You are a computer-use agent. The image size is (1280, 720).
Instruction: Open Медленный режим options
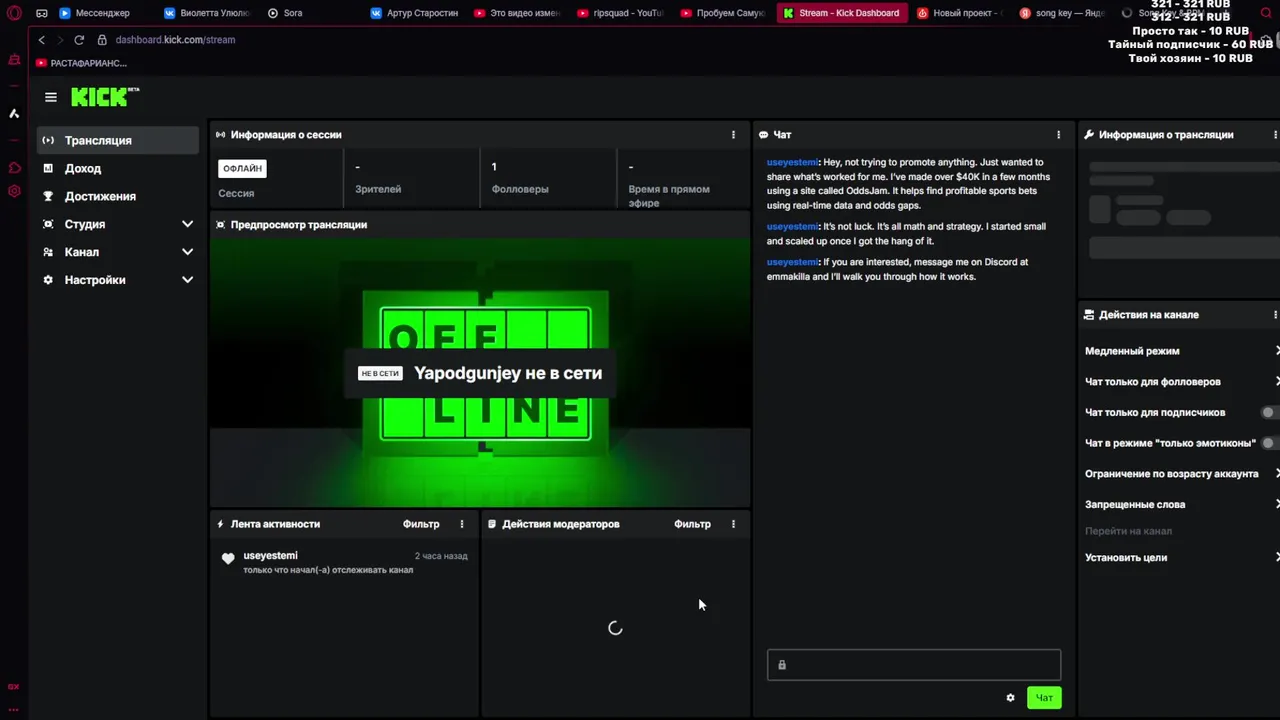click(1181, 351)
